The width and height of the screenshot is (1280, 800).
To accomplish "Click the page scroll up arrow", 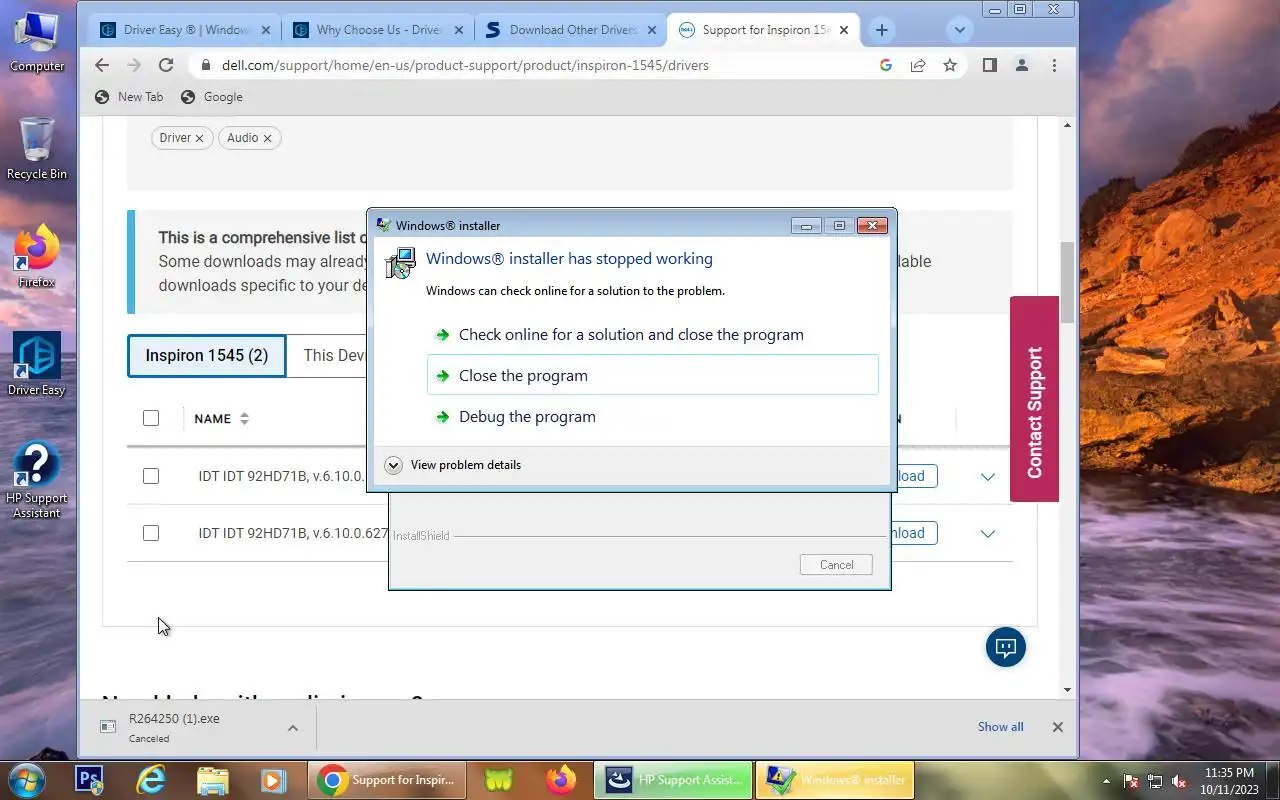I will click(x=1067, y=126).
